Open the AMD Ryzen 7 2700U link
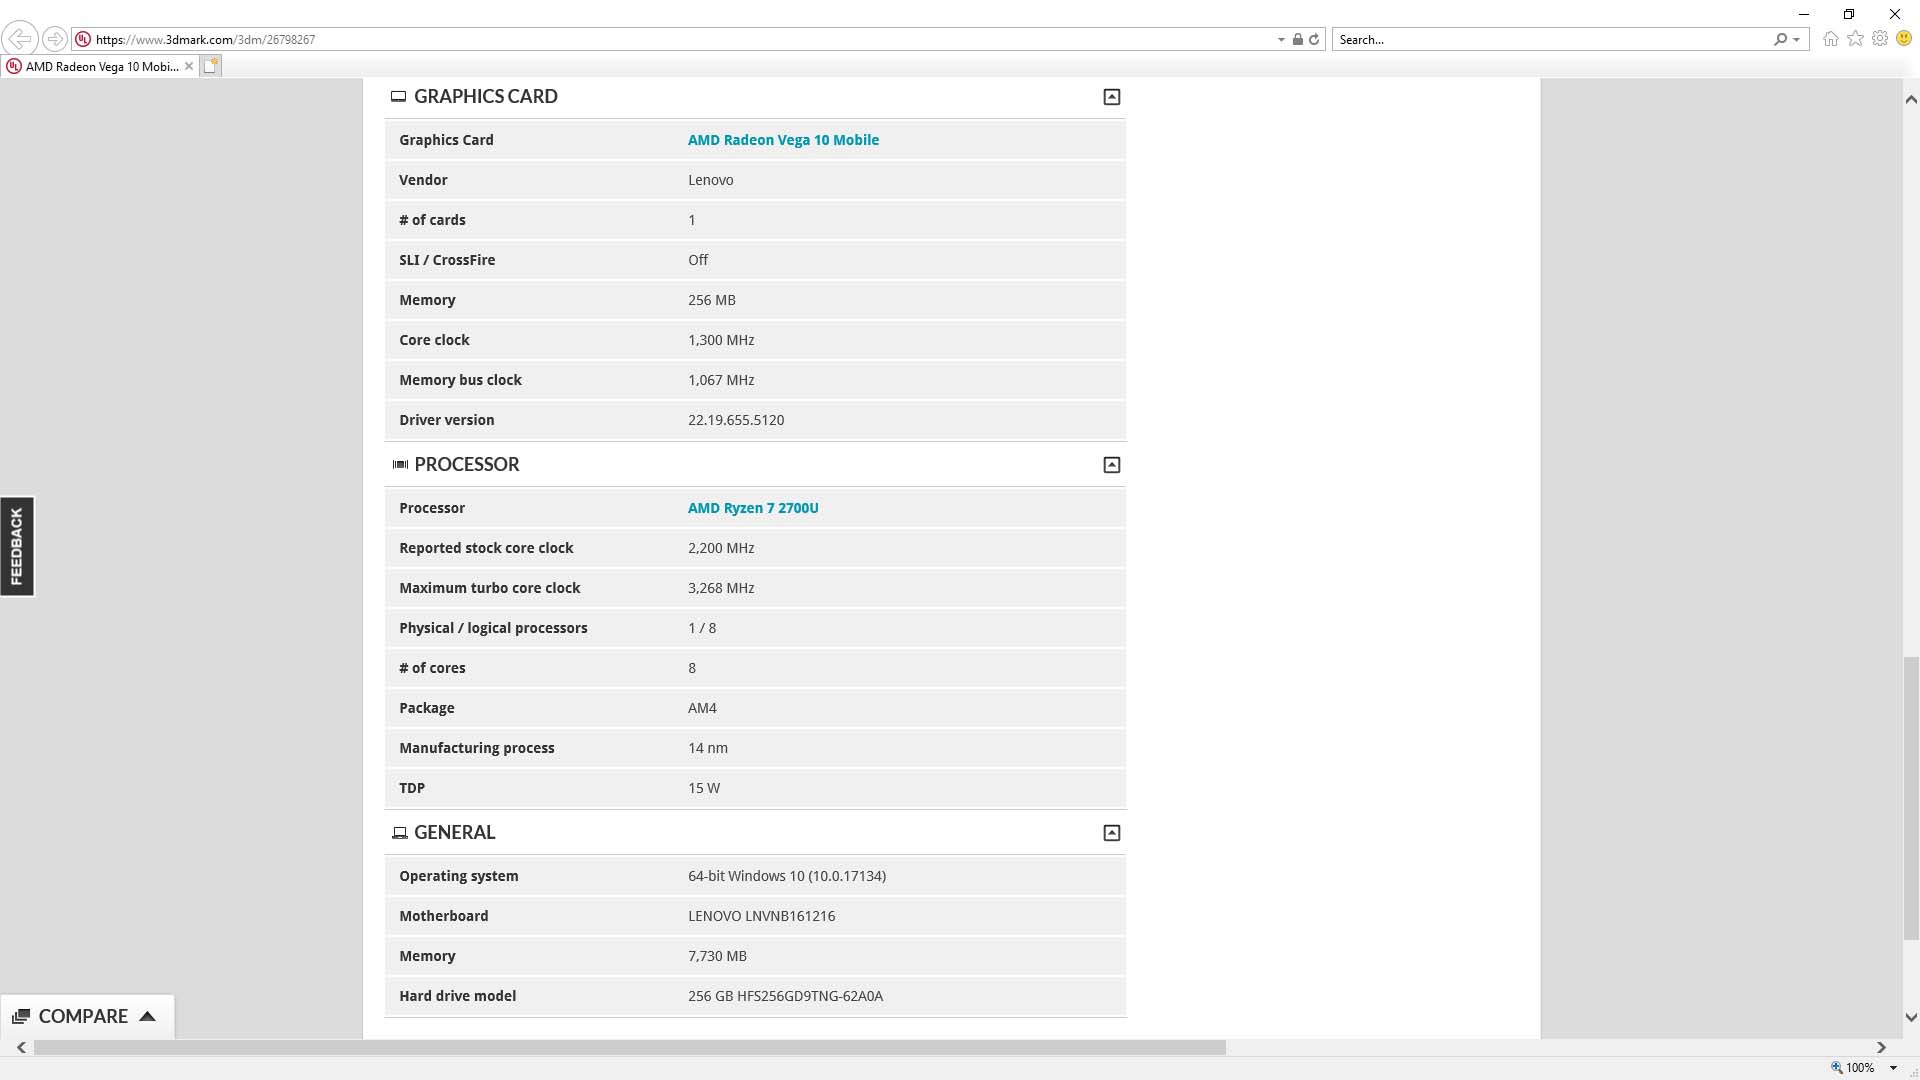Viewport: 1920px width, 1080px height. pyautogui.click(x=753, y=508)
